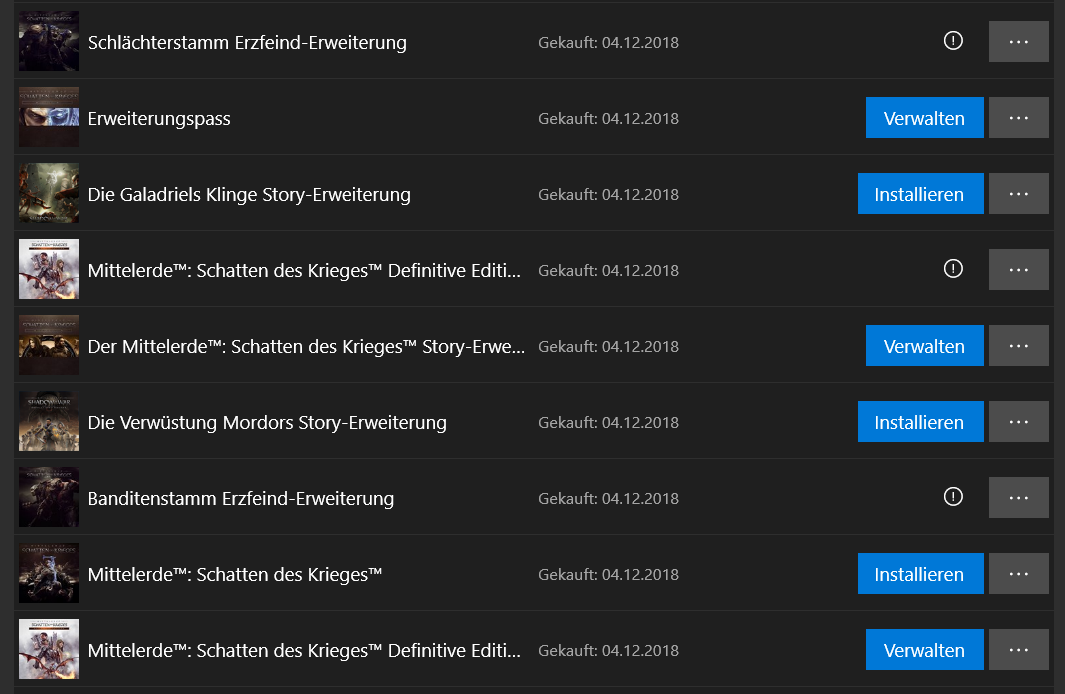The image size is (1065, 694).
Task: Click Verwalten button for Erweiterungspass
Action: (924, 118)
